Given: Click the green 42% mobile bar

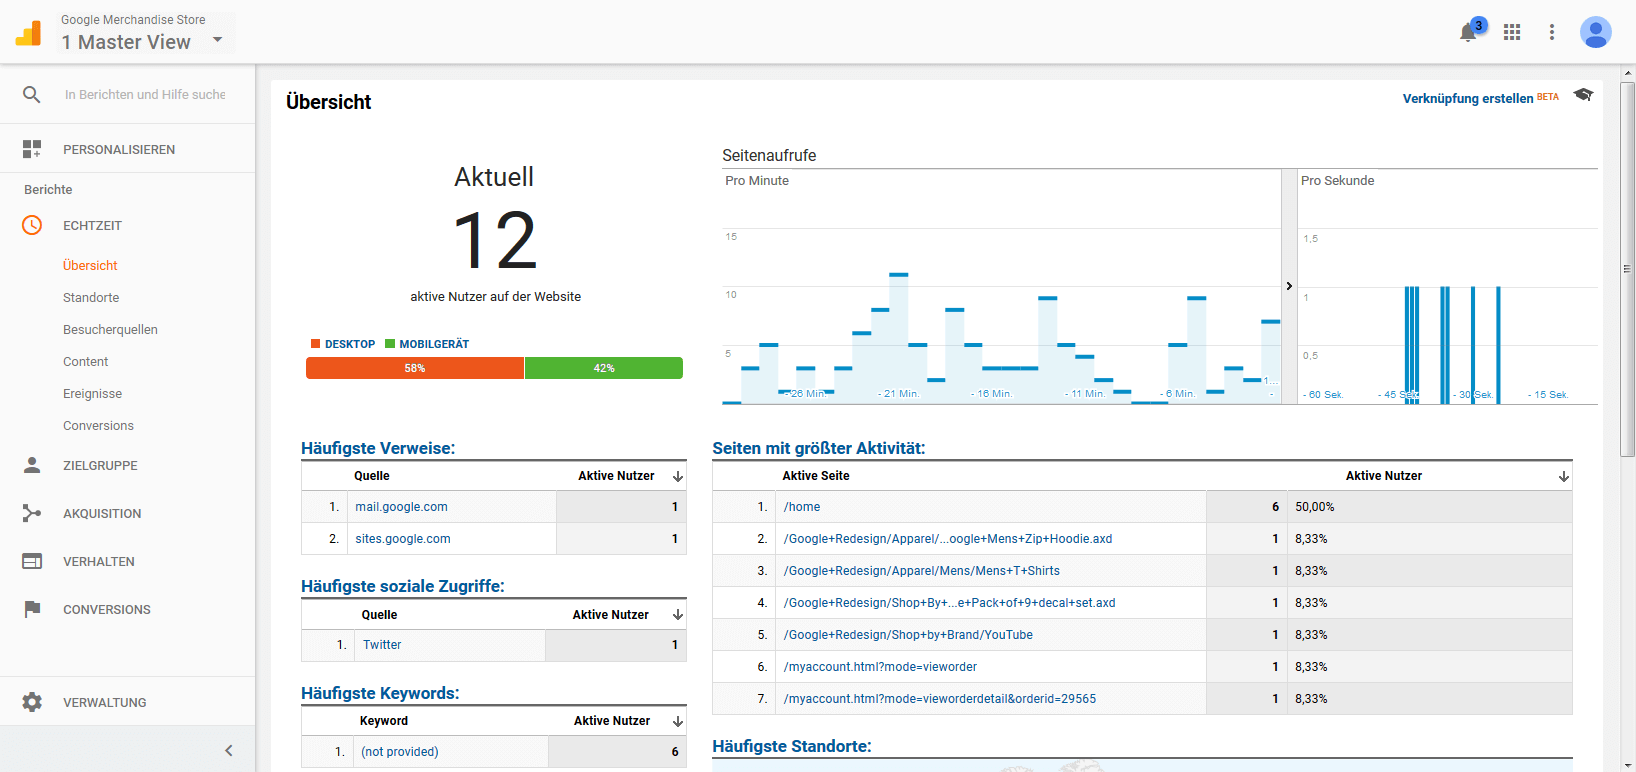Looking at the screenshot, I should 604,368.
